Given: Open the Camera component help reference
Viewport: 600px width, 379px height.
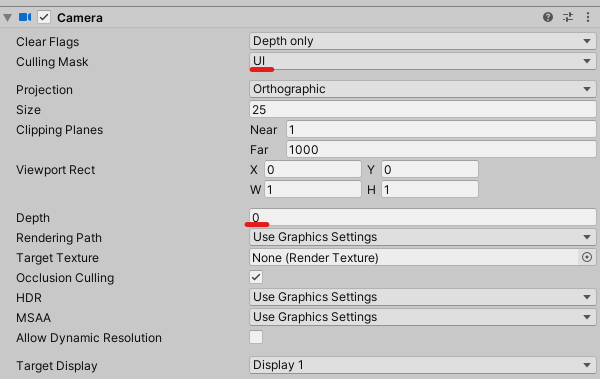Looking at the screenshot, I should point(548,17).
